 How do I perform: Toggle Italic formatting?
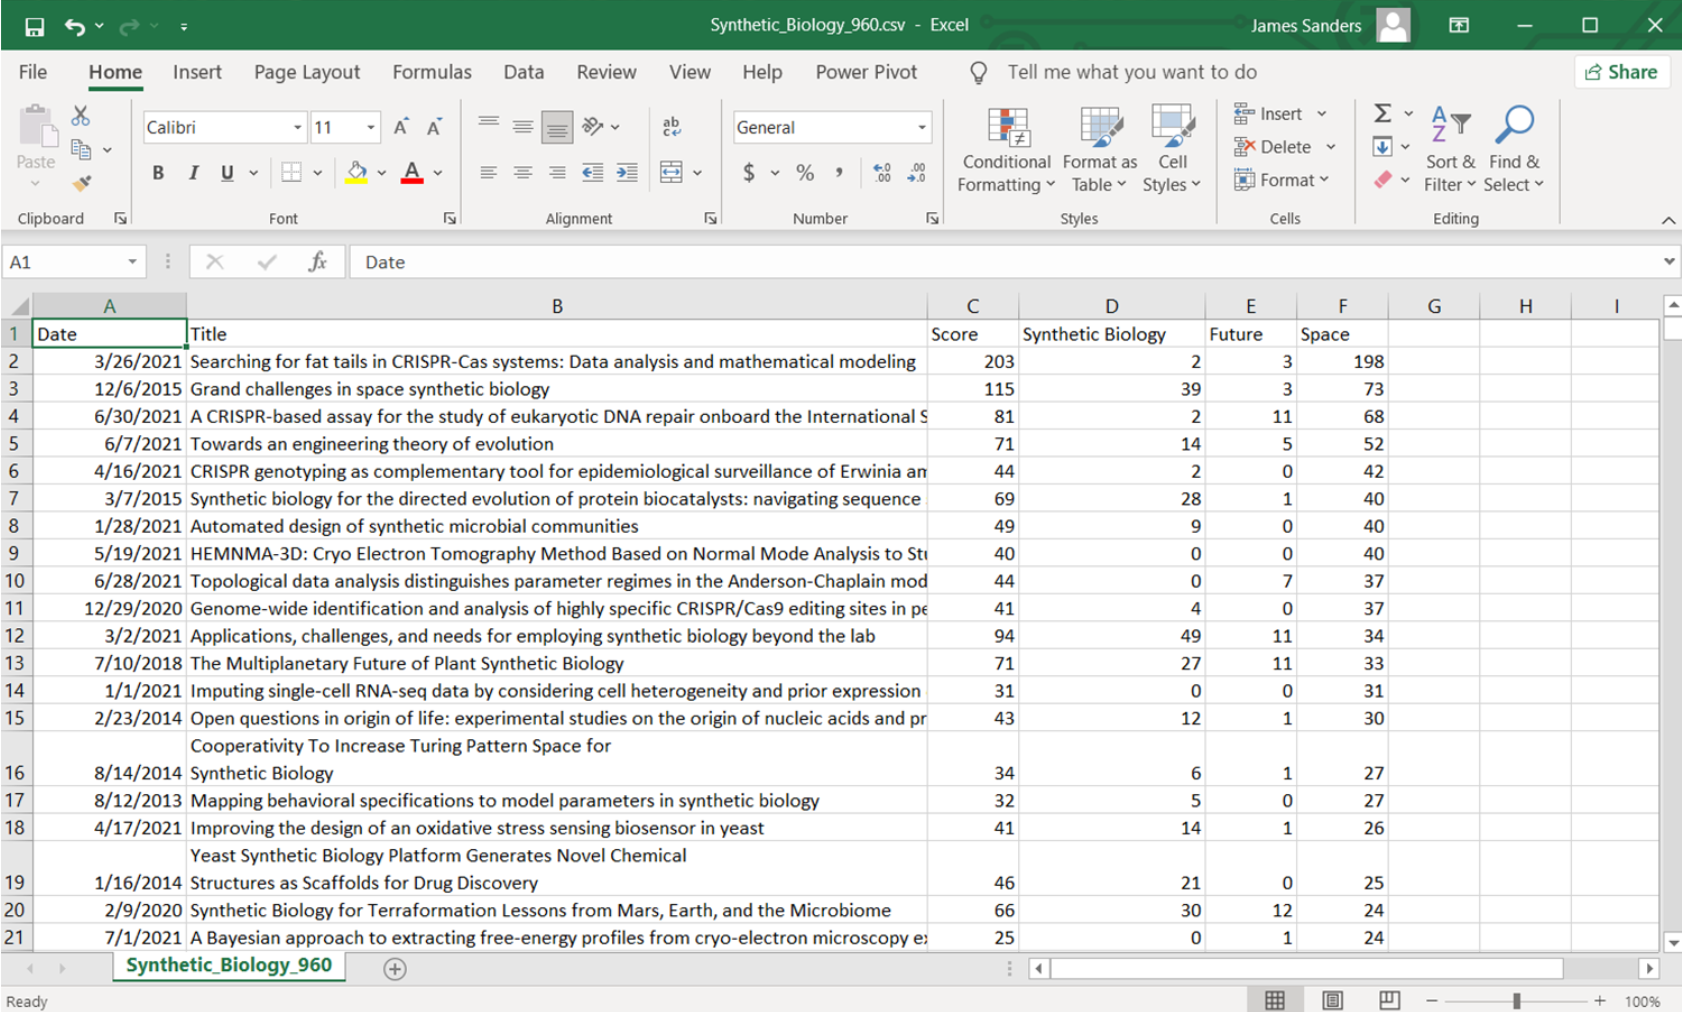(193, 172)
